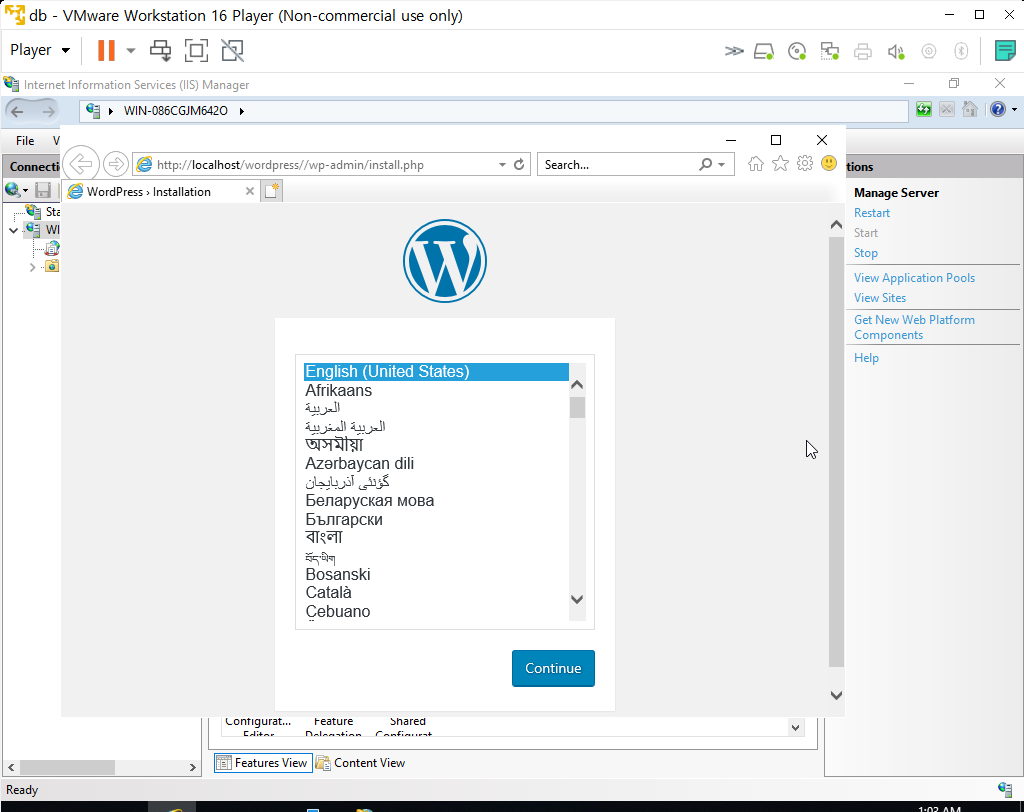The height and width of the screenshot is (812, 1024).
Task: Open Help link in Actions pane
Action: 866,358
